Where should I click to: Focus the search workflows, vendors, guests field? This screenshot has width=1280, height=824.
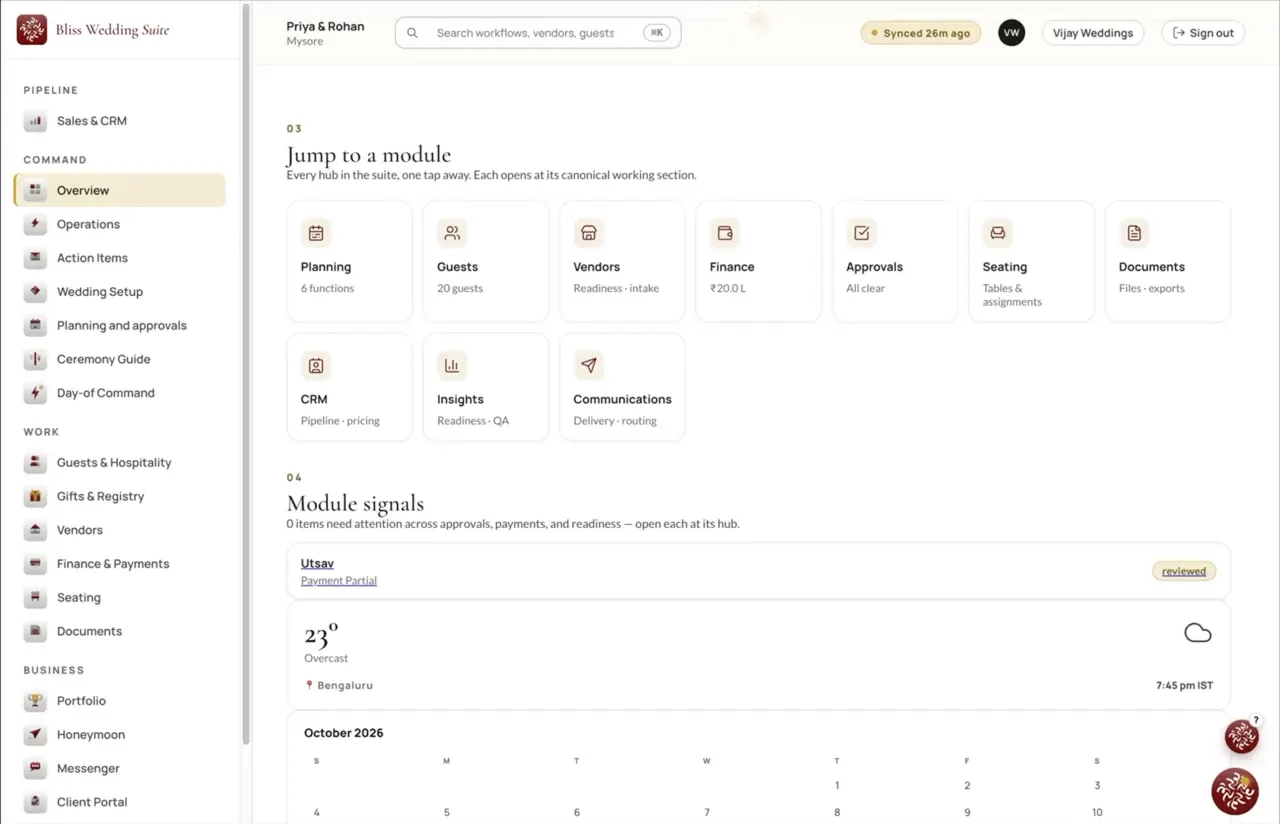538,33
